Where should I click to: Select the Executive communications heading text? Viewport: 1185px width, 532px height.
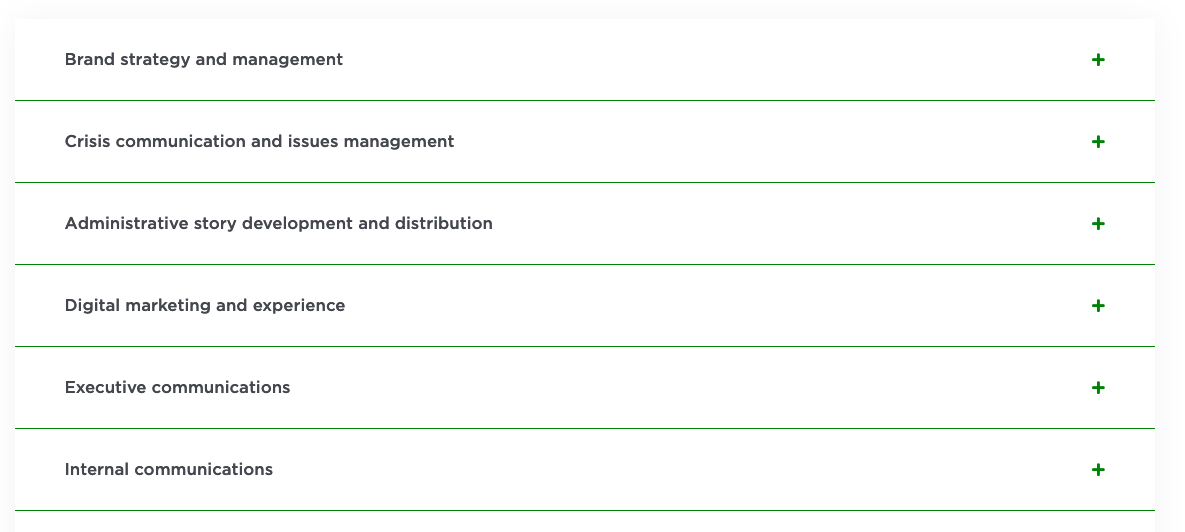pos(177,388)
